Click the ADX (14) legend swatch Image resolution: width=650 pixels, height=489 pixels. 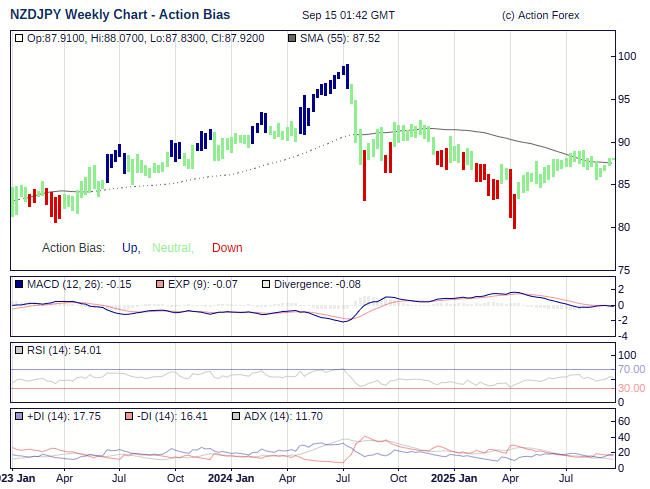[x=236, y=416]
